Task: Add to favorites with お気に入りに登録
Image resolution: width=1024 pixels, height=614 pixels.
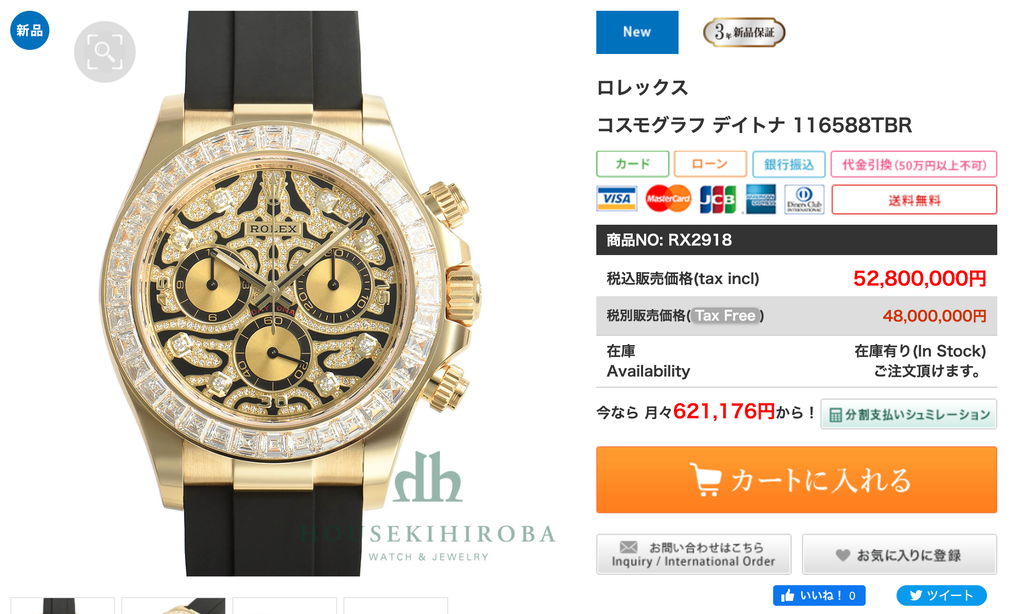Action: pyautogui.click(x=899, y=555)
